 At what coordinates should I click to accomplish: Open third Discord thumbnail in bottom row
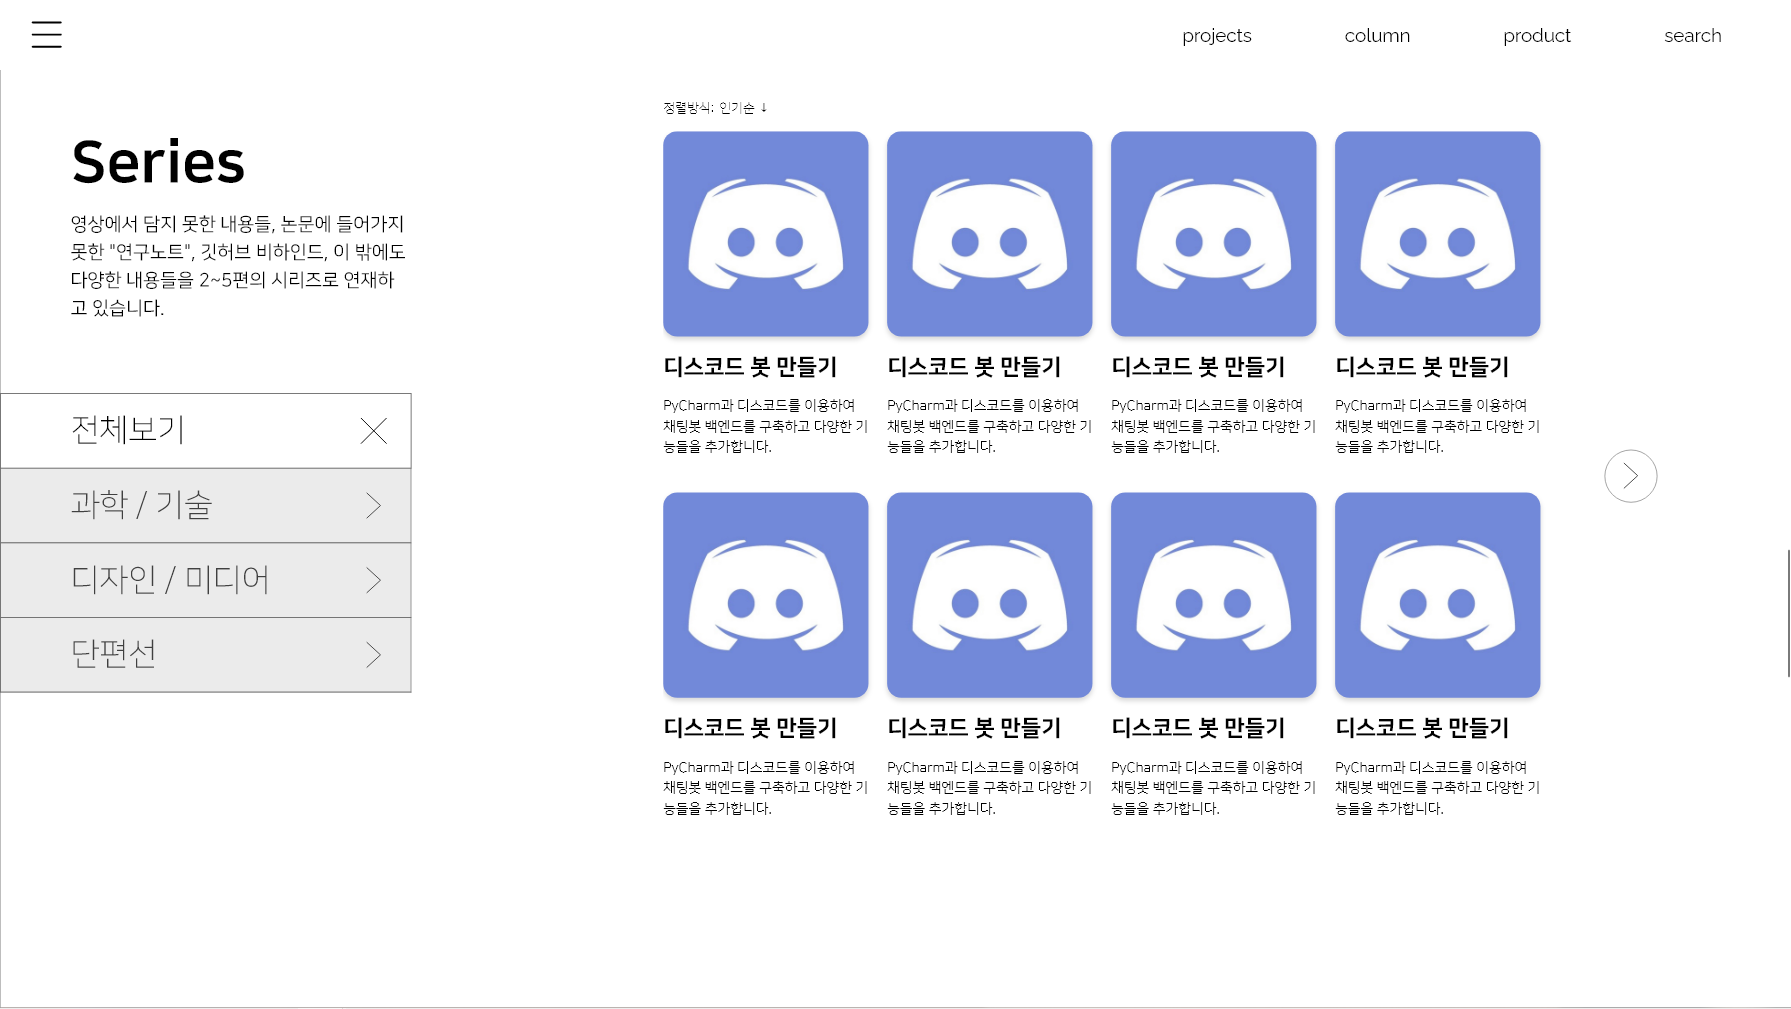coord(1214,595)
